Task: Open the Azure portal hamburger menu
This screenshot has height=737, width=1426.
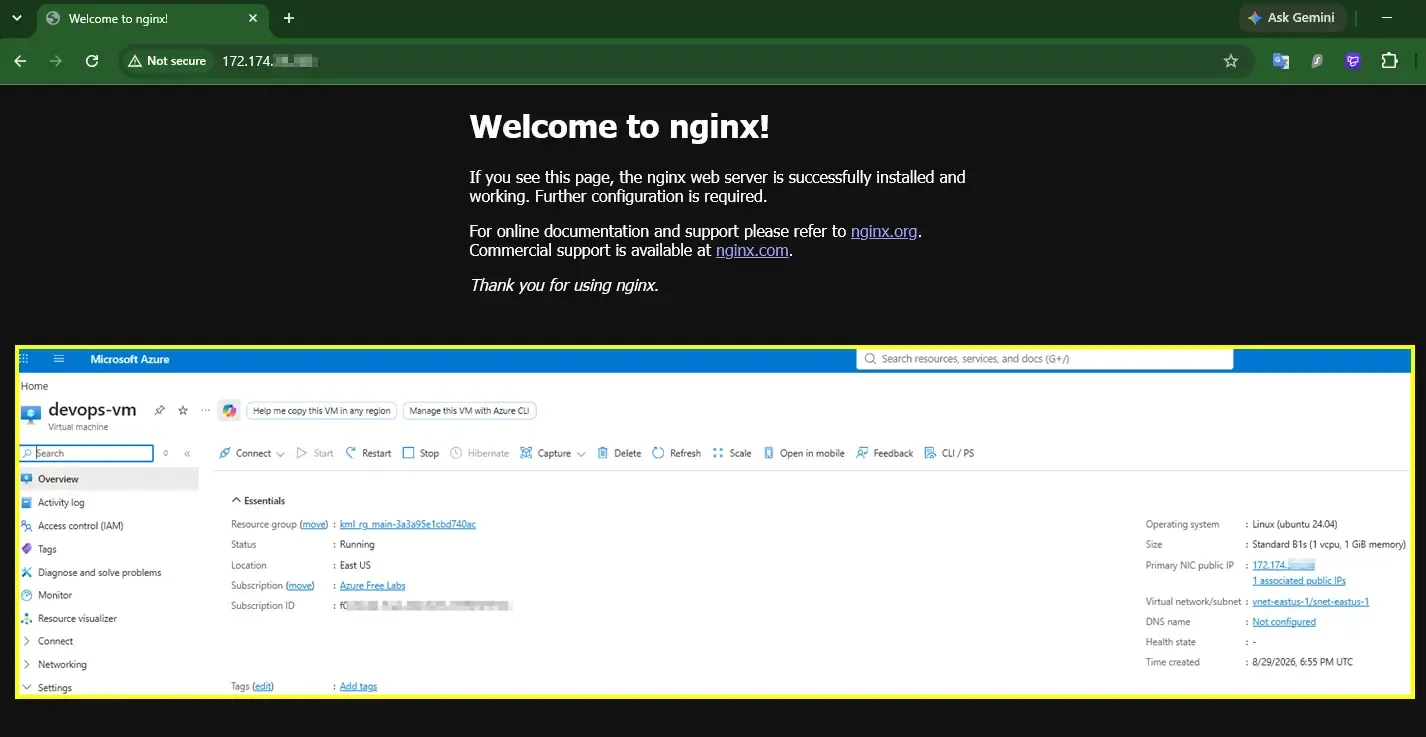Action: 59,359
